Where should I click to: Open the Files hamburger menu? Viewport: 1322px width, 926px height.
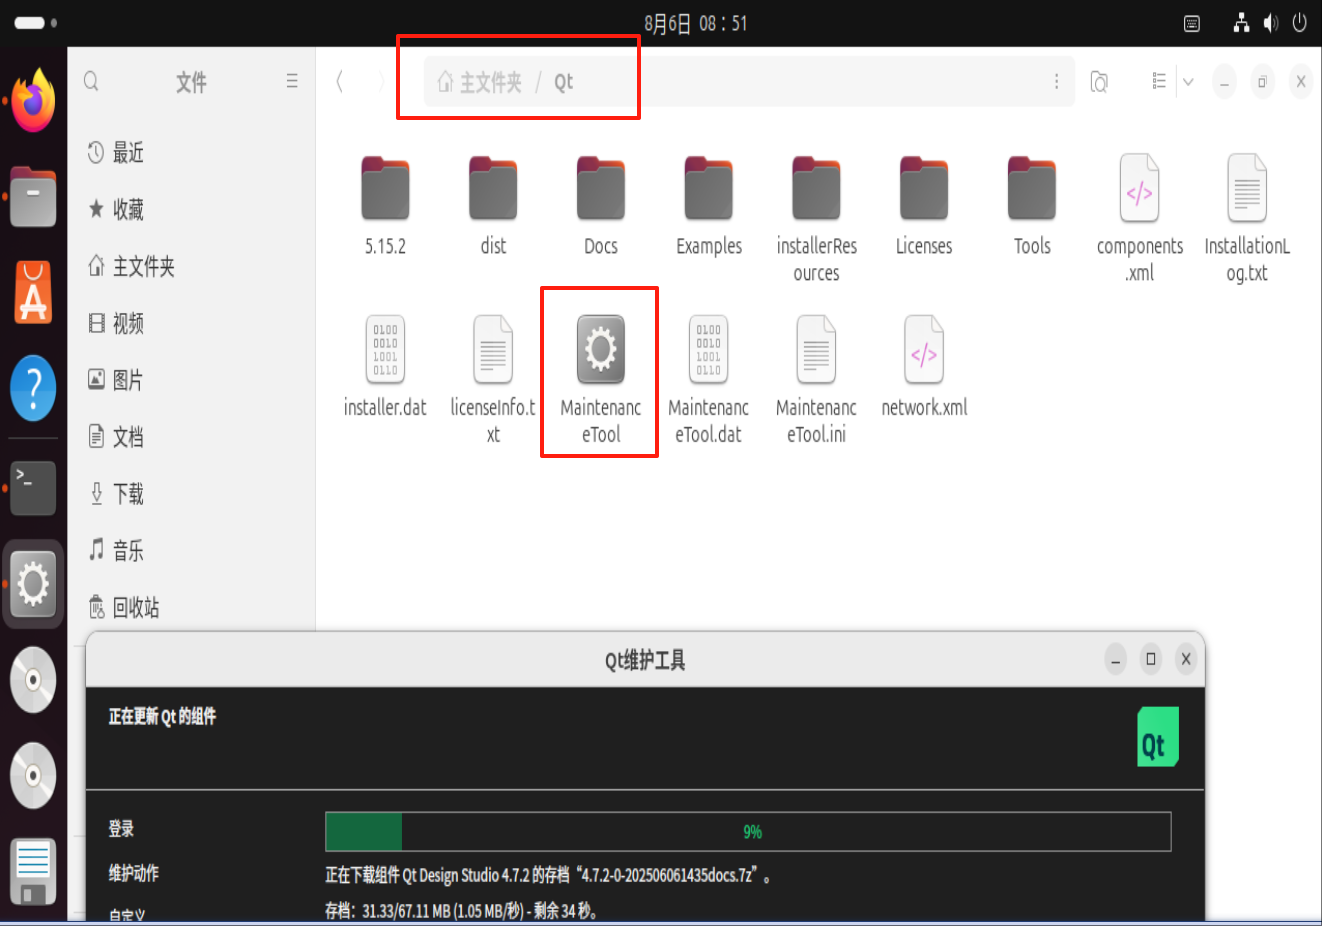pyautogui.click(x=292, y=81)
